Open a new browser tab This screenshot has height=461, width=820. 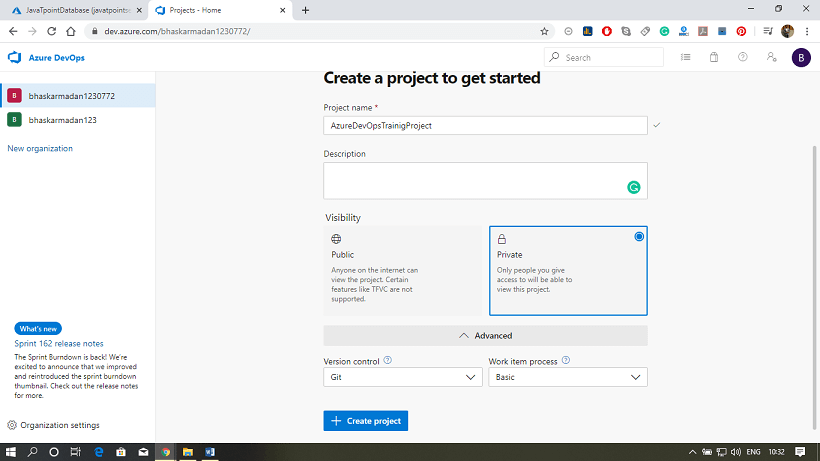pyautogui.click(x=305, y=10)
